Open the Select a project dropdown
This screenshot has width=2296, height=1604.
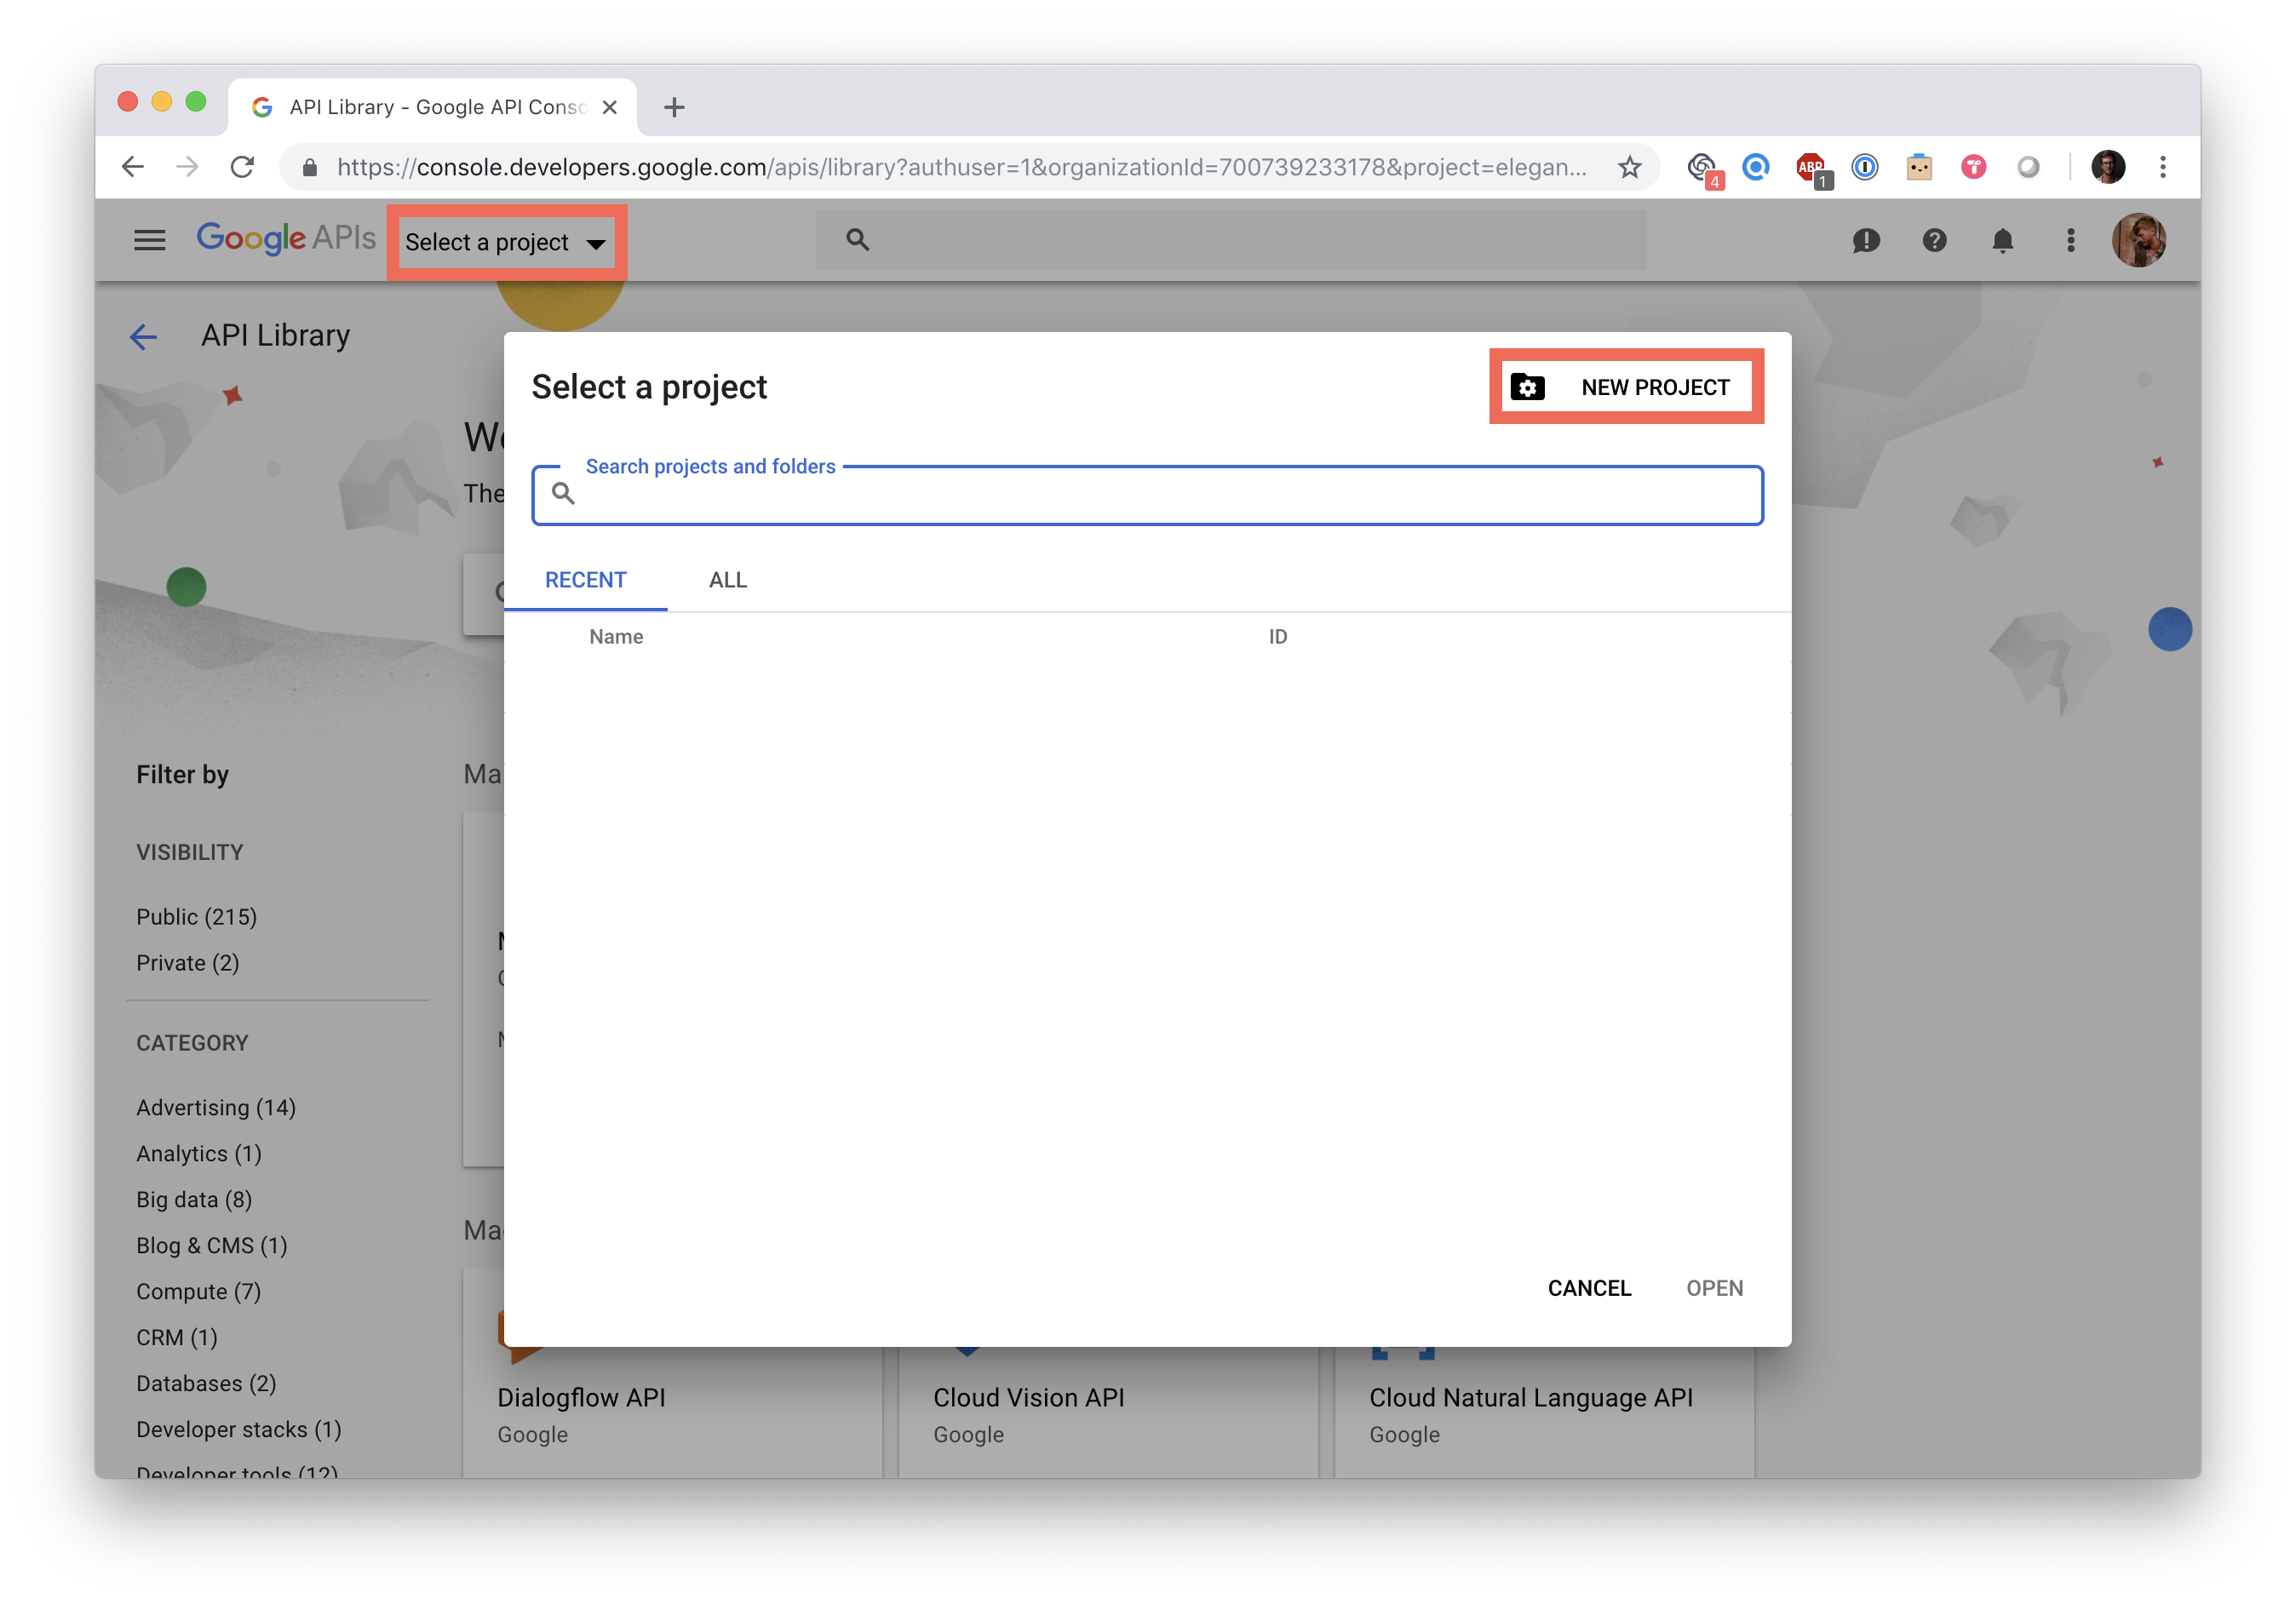click(x=506, y=243)
